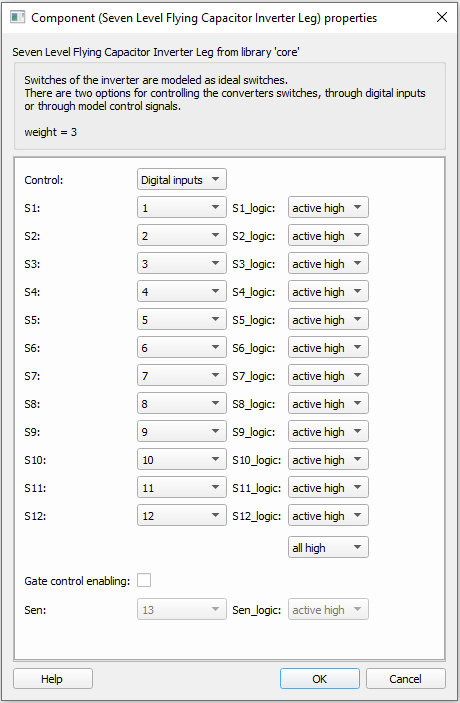This screenshot has width=460, height=703.
Task: Click the Help button
Action: point(53,678)
